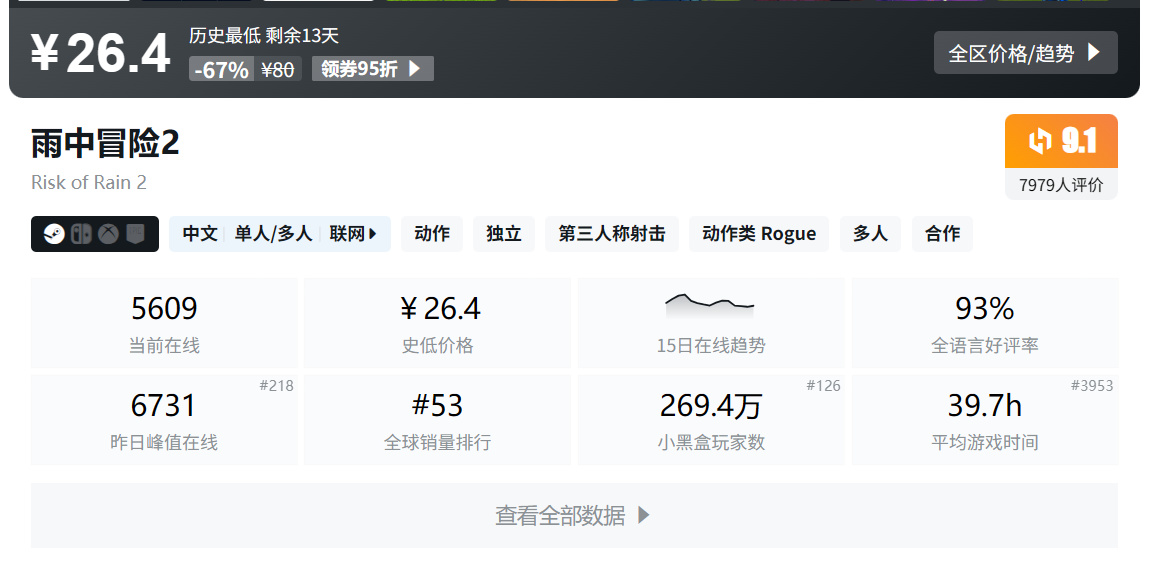Open the 7979人评价 reviews count
Image resolution: width=1149 pixels, height=569 pixels.
1061,185
